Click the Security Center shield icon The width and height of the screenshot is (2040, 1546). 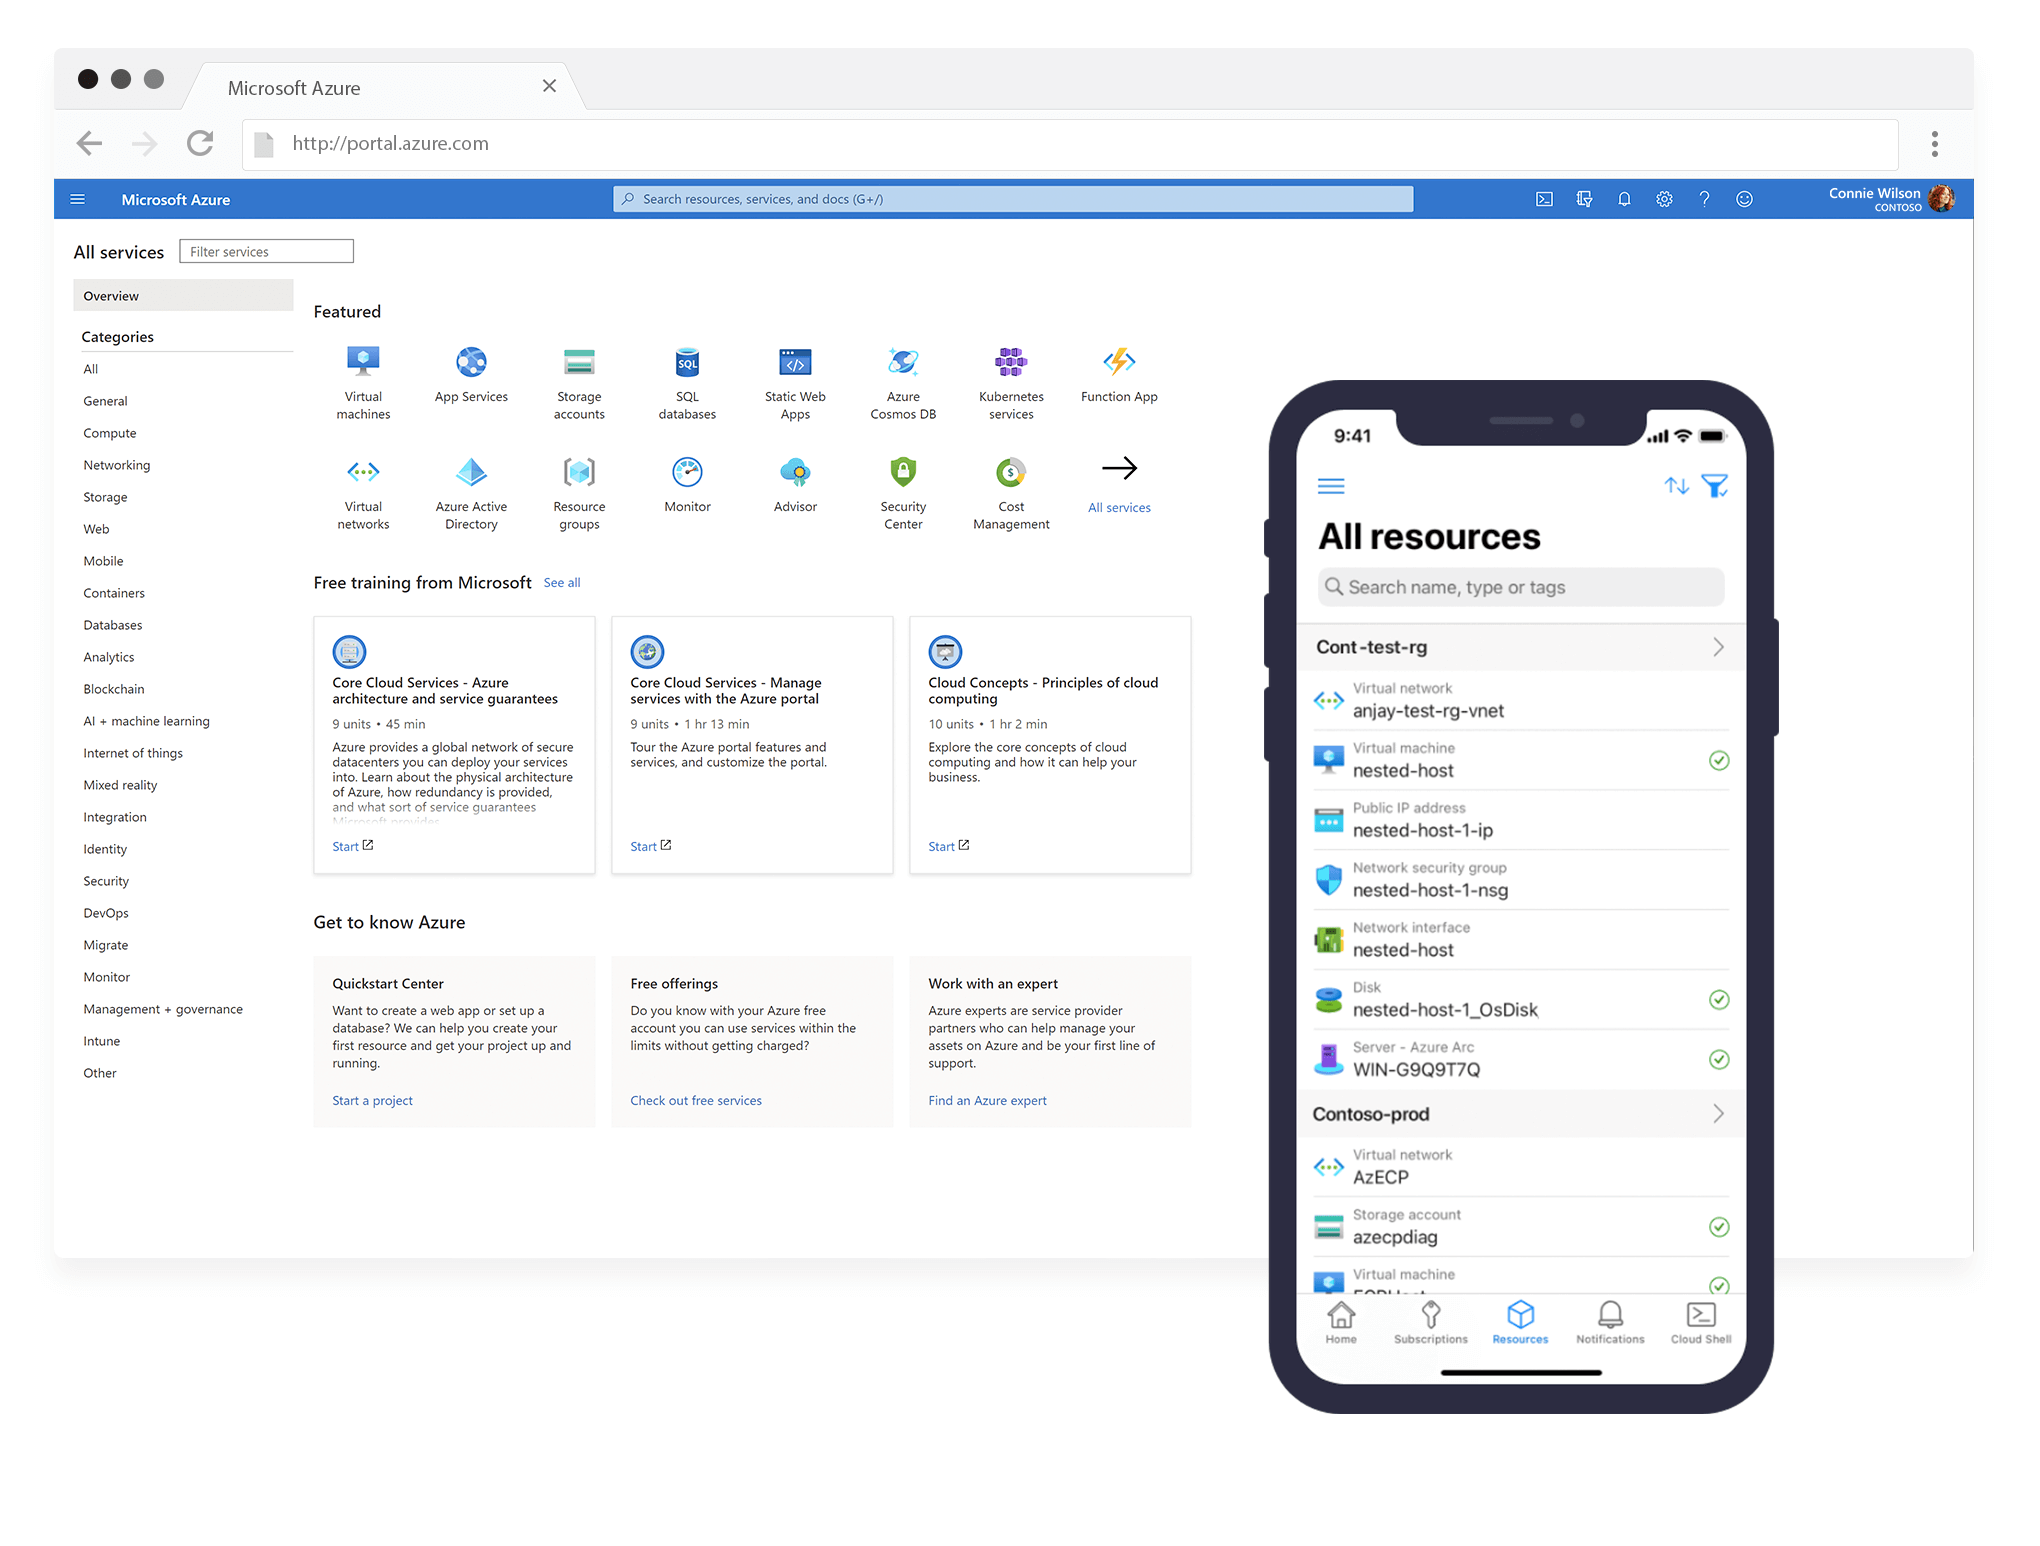pos(902,471)
